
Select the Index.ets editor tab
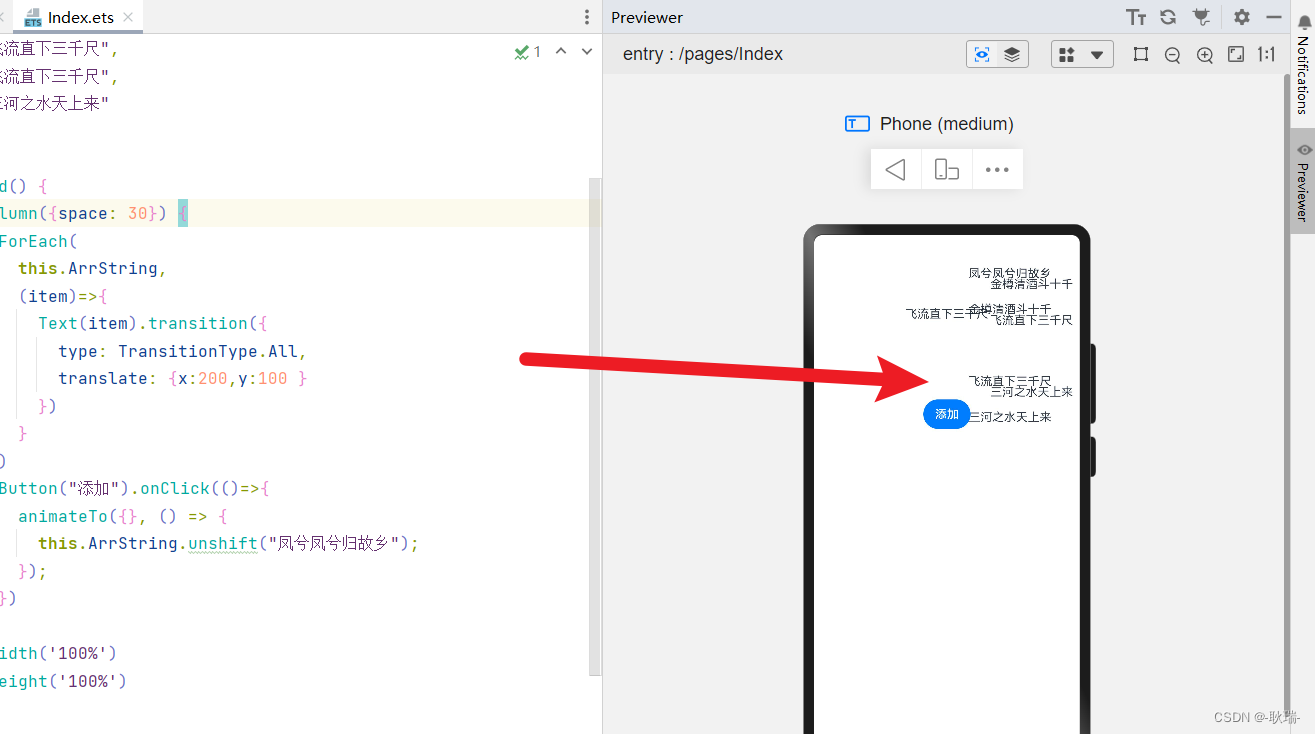pyautogui.click(x=78, y=18)
